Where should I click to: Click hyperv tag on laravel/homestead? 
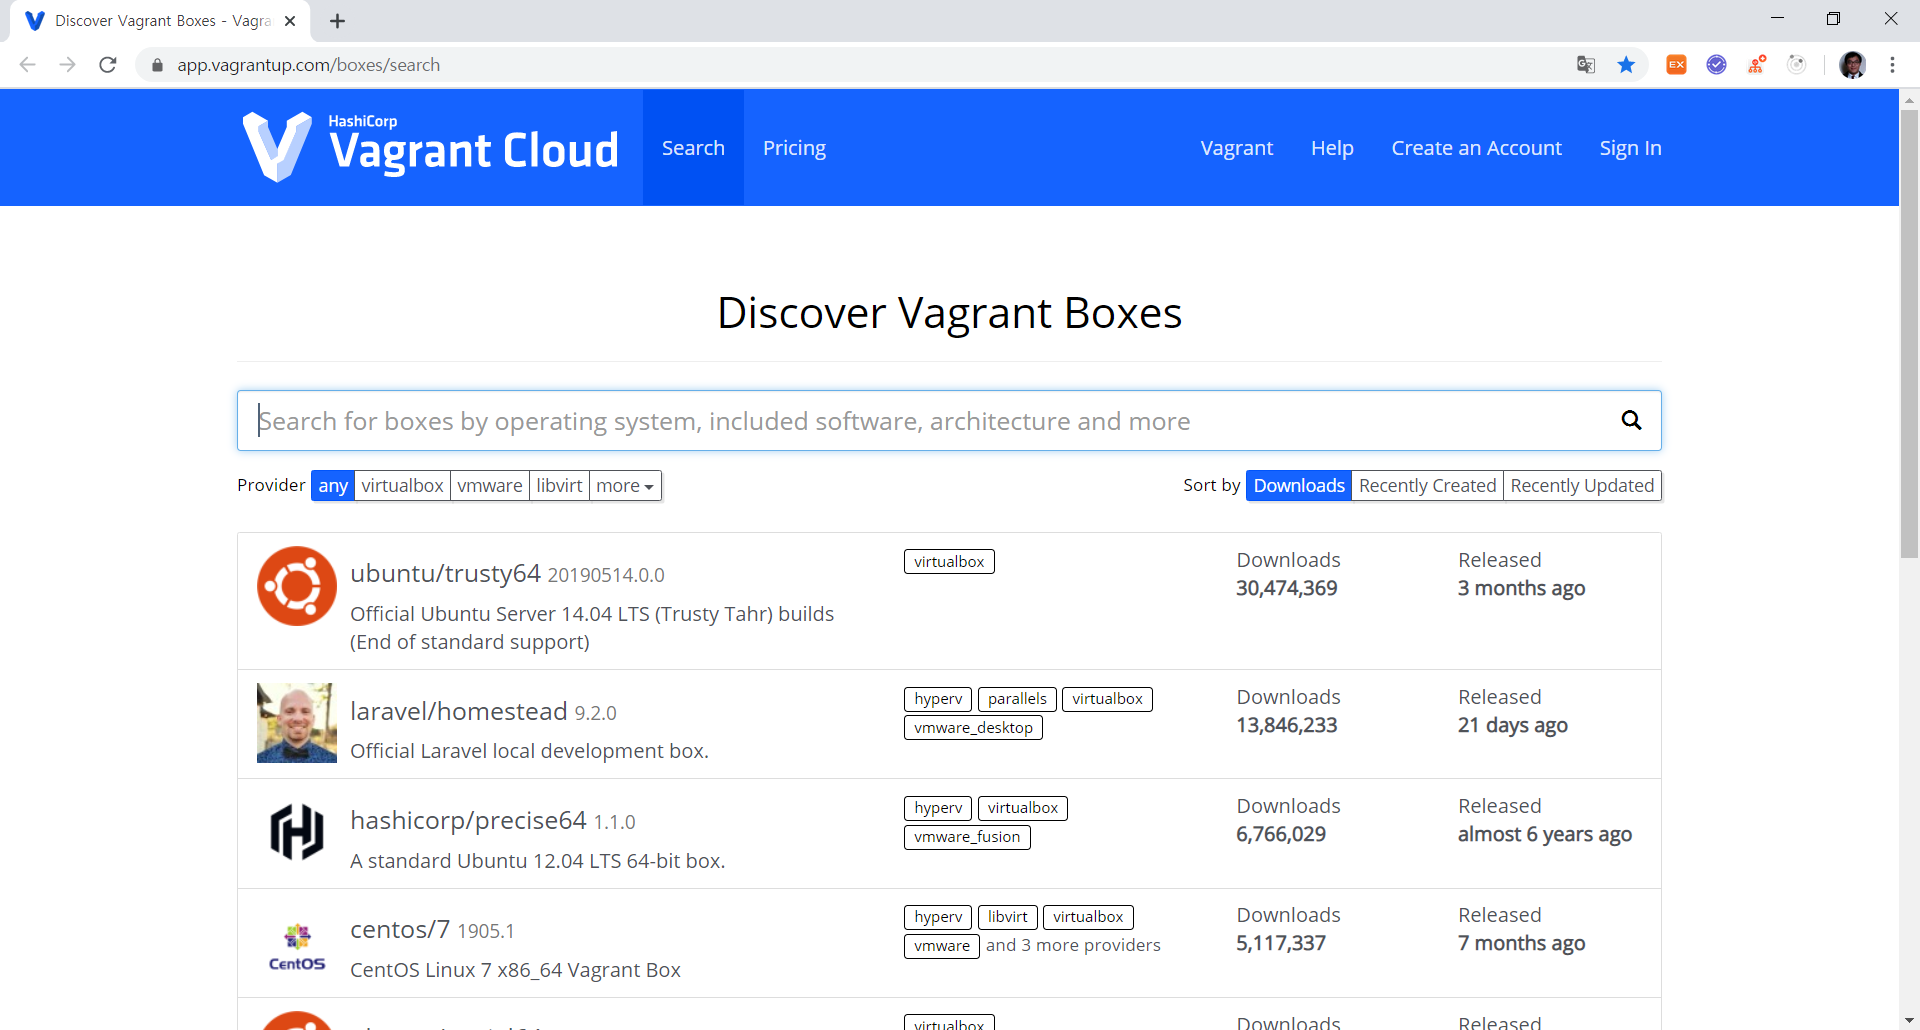[x=938, y=699]
